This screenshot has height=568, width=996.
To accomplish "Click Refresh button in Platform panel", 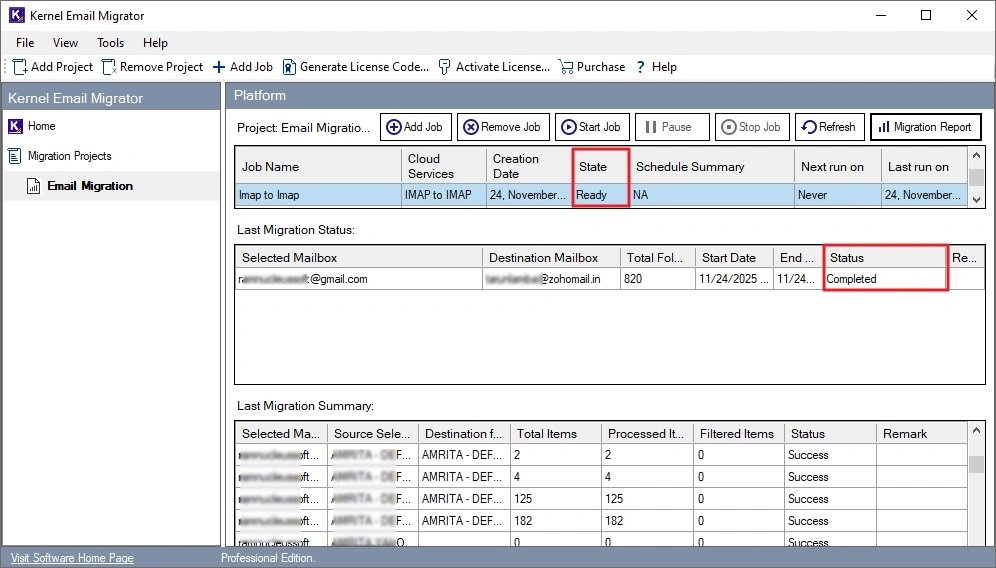I will click(828, 127).
